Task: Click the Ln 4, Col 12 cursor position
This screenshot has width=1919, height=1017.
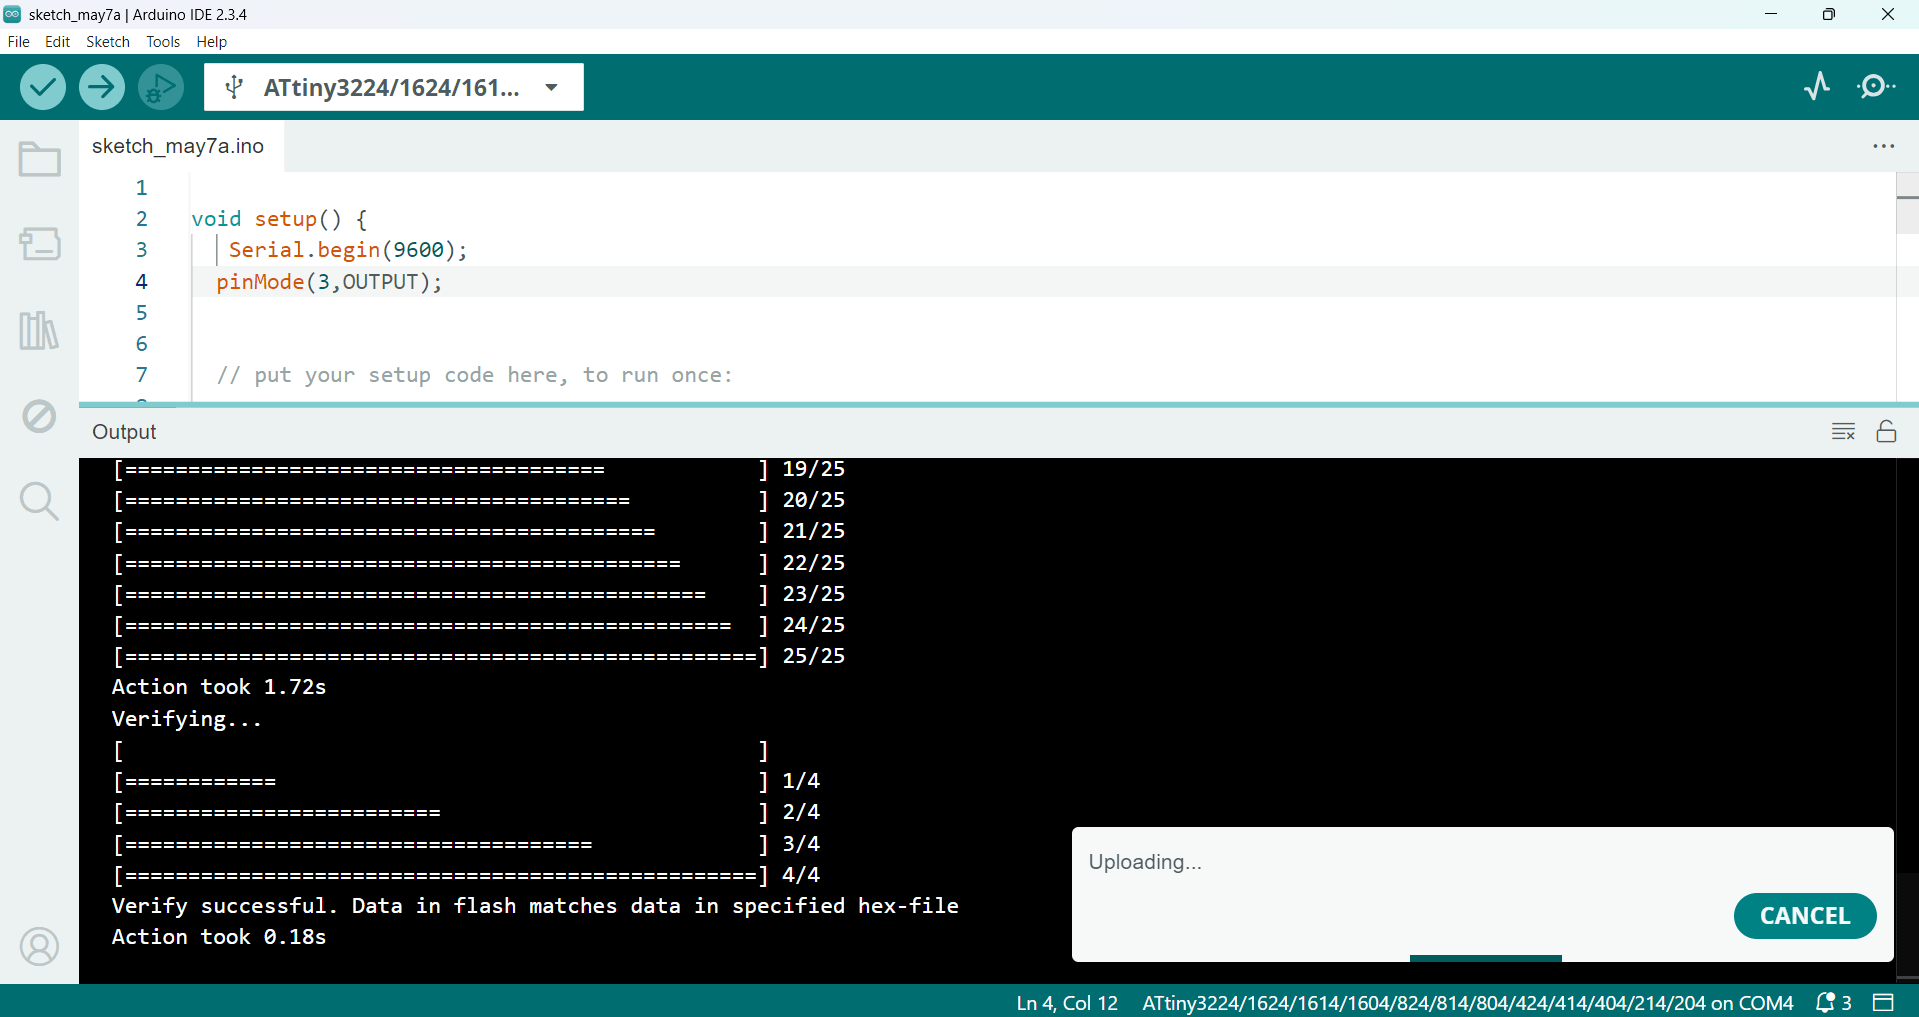Action: [1067, 1002]
